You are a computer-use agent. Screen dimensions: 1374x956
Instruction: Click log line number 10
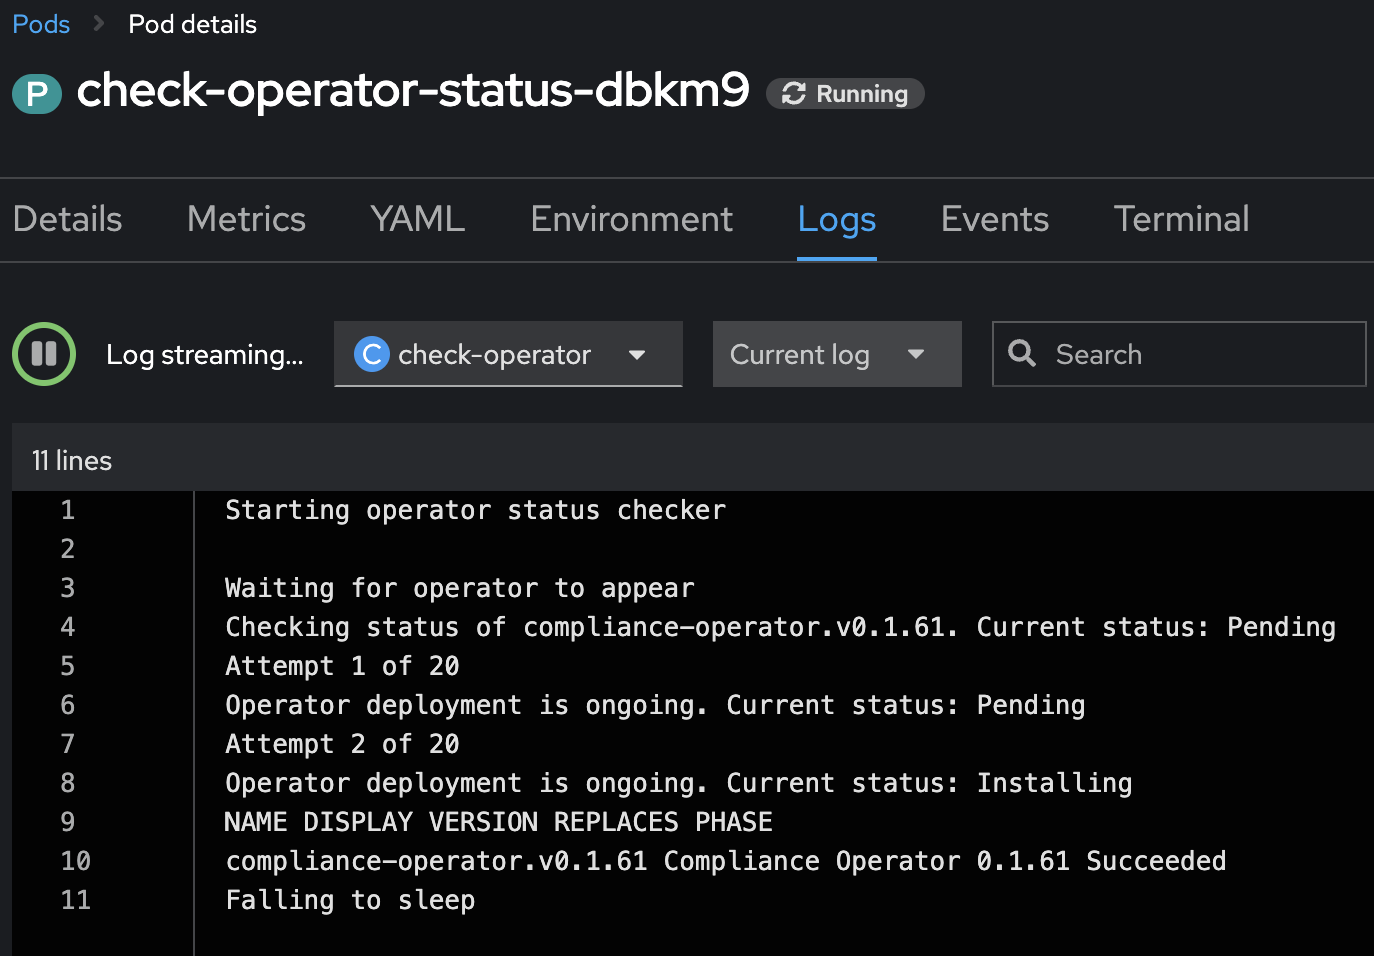[x=75, y=861]
